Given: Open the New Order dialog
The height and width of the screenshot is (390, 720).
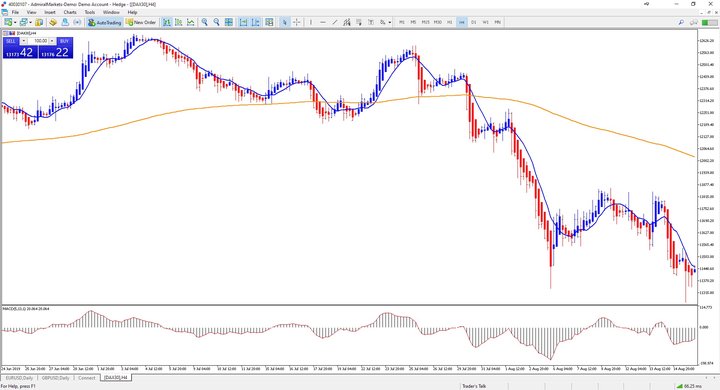Looking at the screenshot, I should (x=141, y=22).
